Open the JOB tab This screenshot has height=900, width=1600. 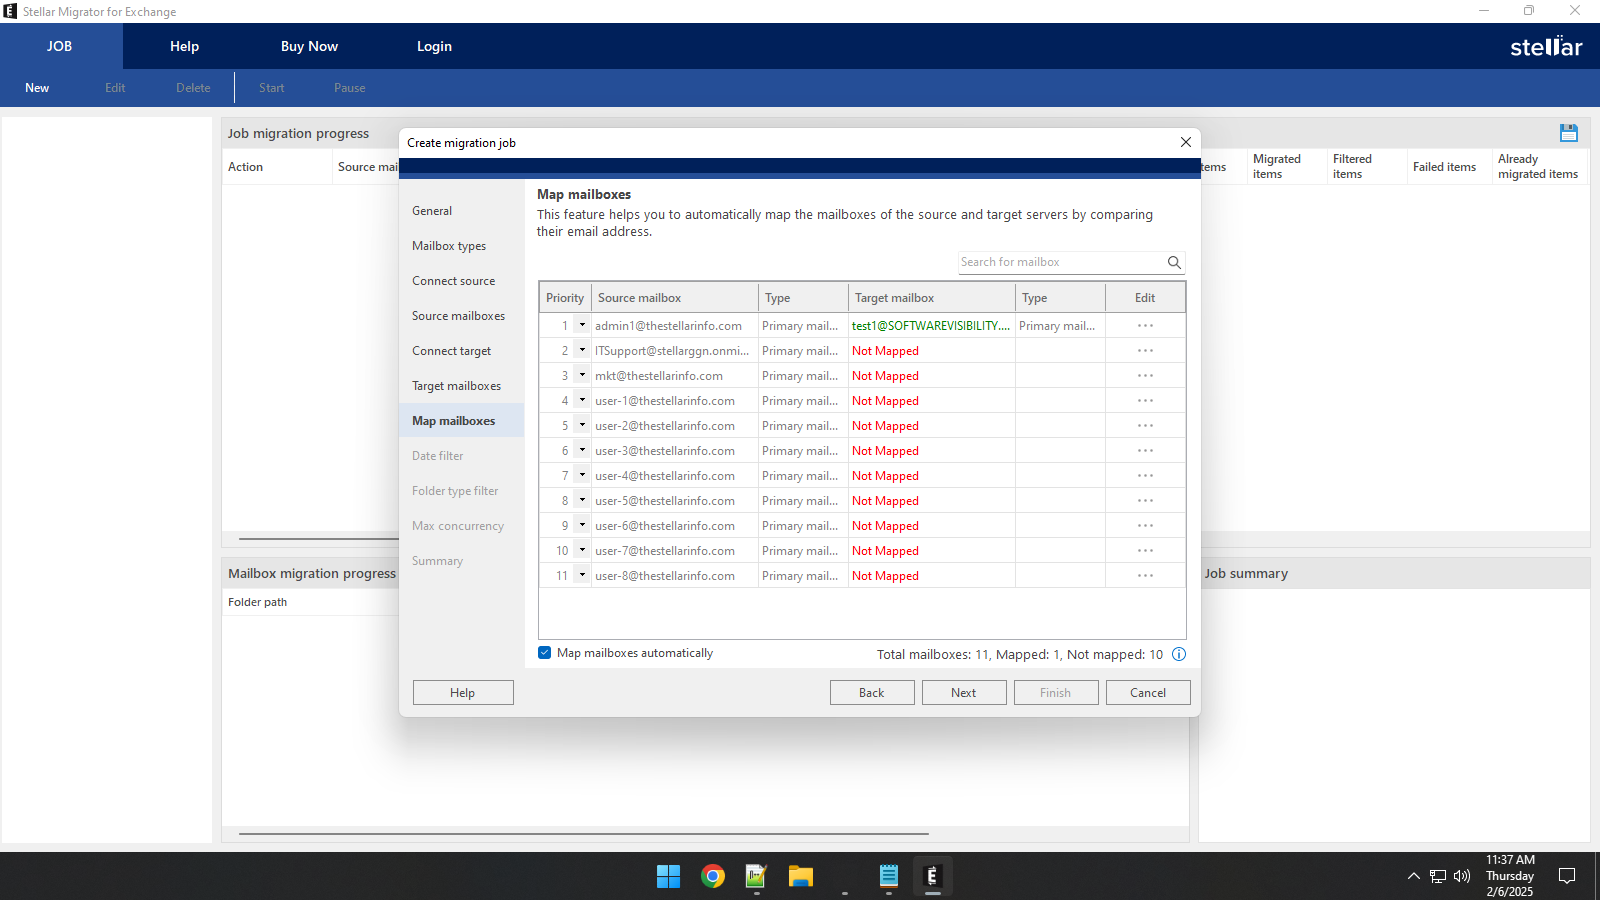[60, 46]
